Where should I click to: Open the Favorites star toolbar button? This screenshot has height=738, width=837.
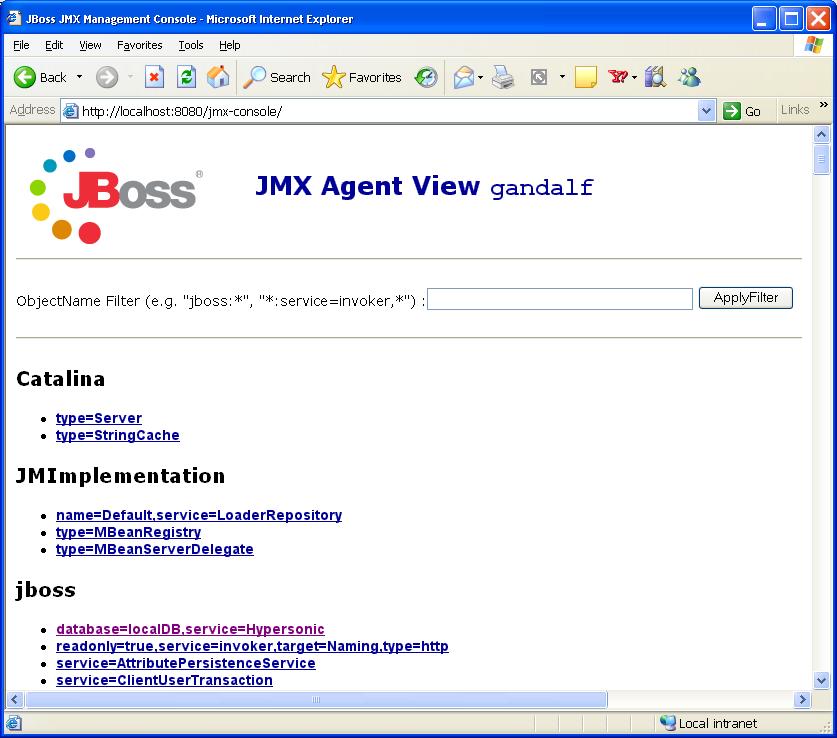(362, 77)
